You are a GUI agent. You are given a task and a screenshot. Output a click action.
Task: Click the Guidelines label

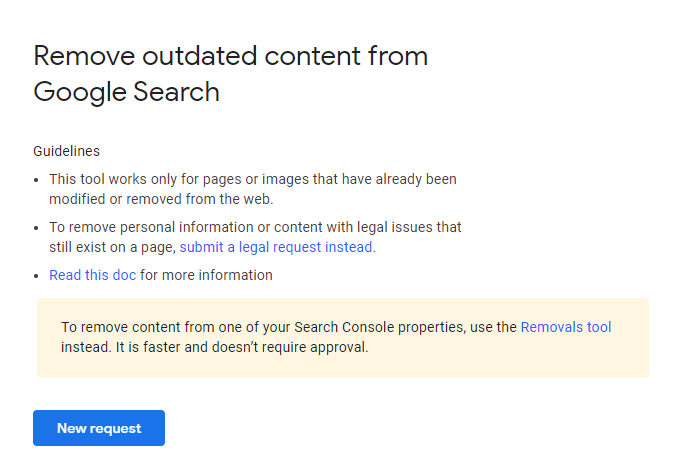tap(66, 151)
